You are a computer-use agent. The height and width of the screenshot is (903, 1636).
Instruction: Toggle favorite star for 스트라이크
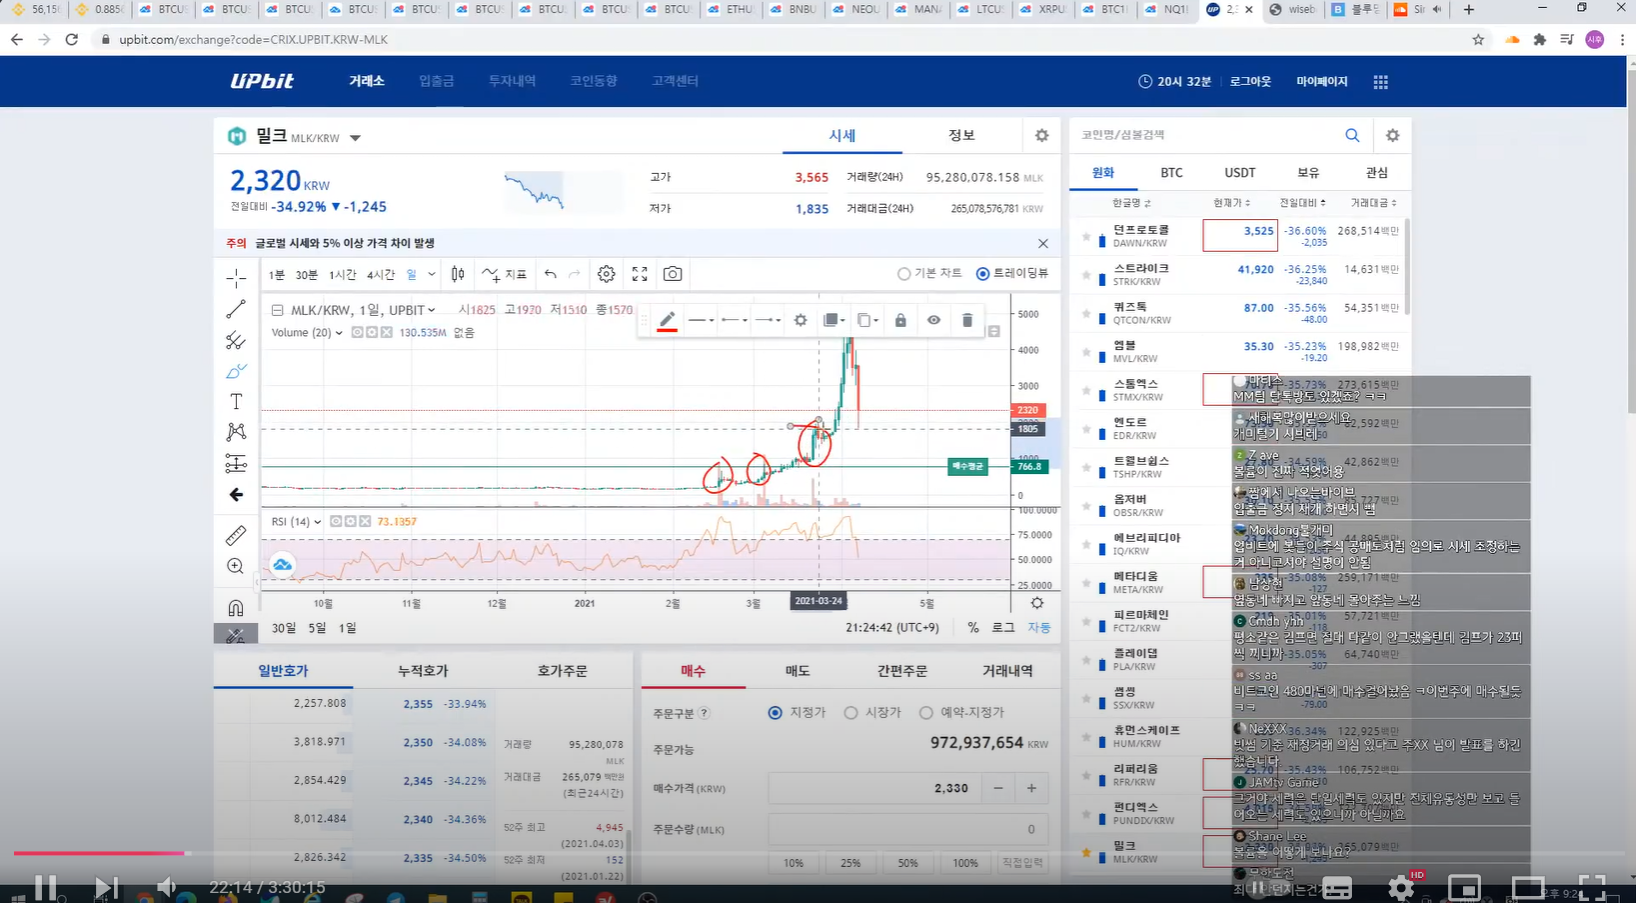click(1086, 275)
